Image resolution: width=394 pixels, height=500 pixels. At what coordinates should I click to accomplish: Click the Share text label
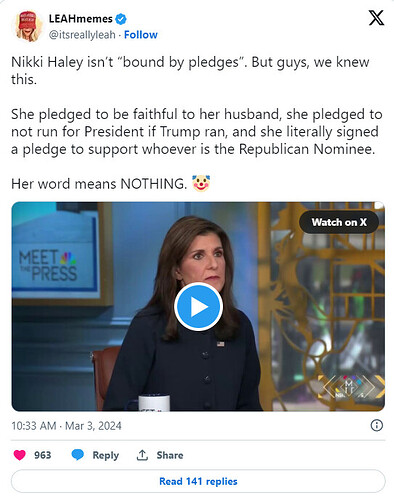[x=170, y=455]
